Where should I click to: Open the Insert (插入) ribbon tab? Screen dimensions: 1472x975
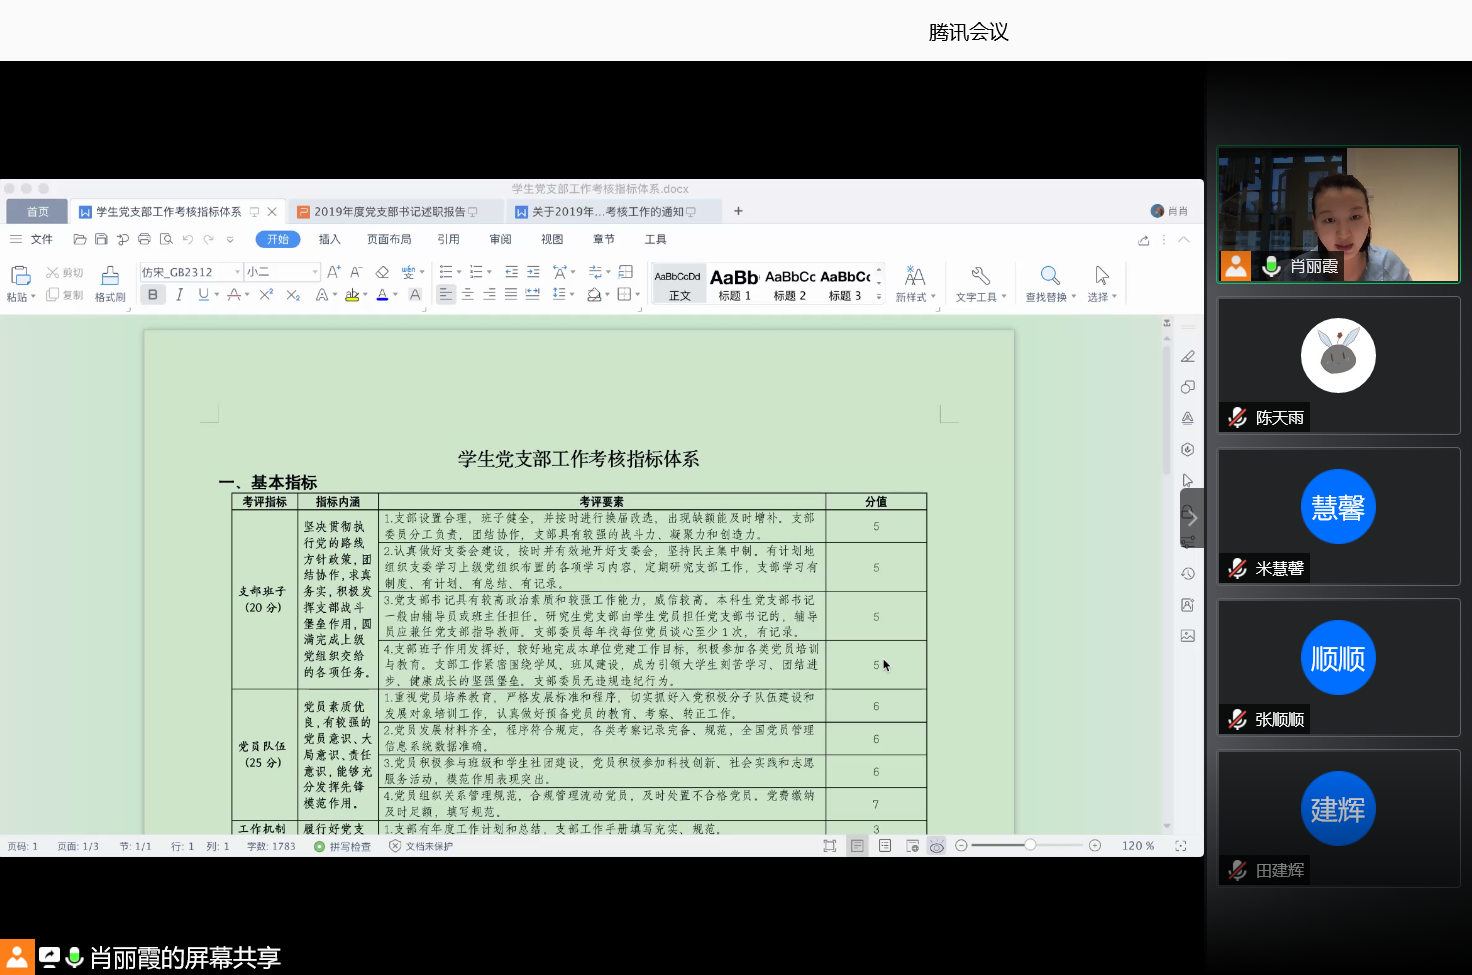[329, 240]
